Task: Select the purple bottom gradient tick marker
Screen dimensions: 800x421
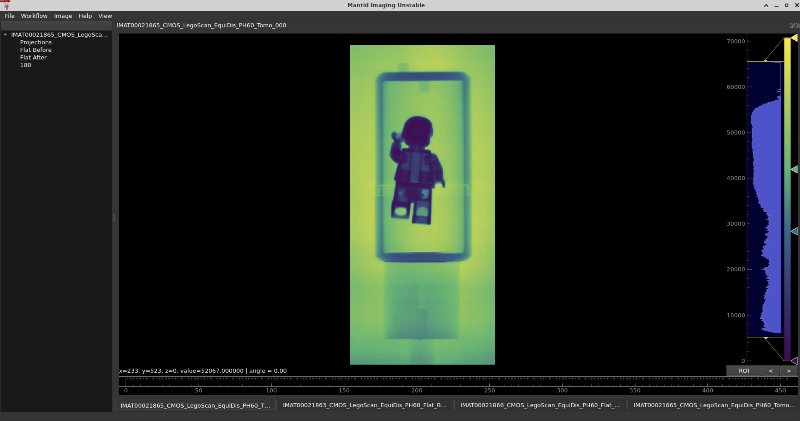Action: click(794, 361)
